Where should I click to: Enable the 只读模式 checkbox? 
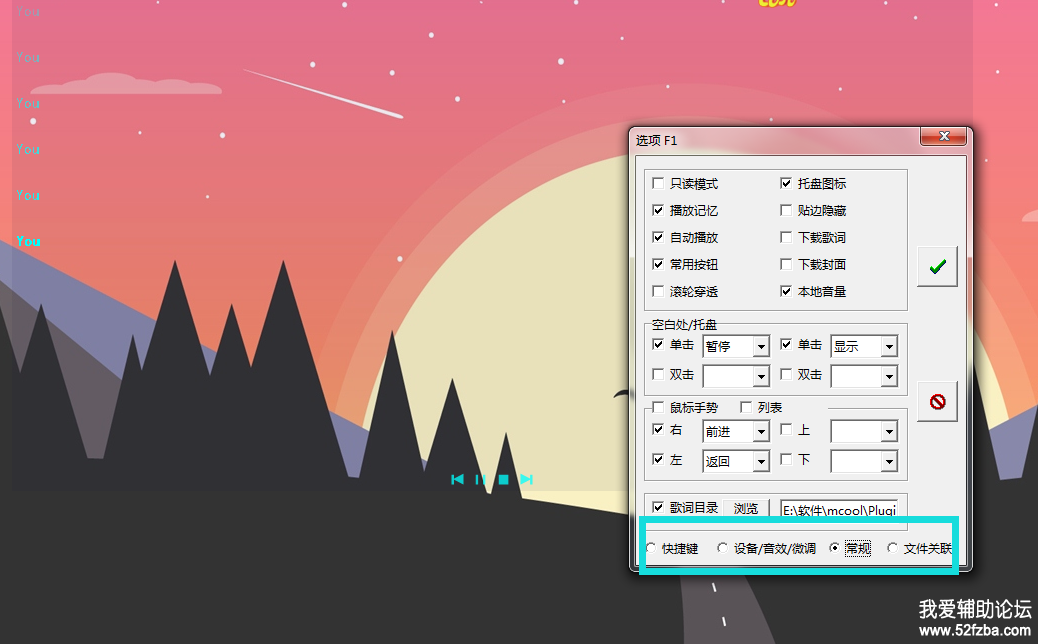[x=658, y=184]
